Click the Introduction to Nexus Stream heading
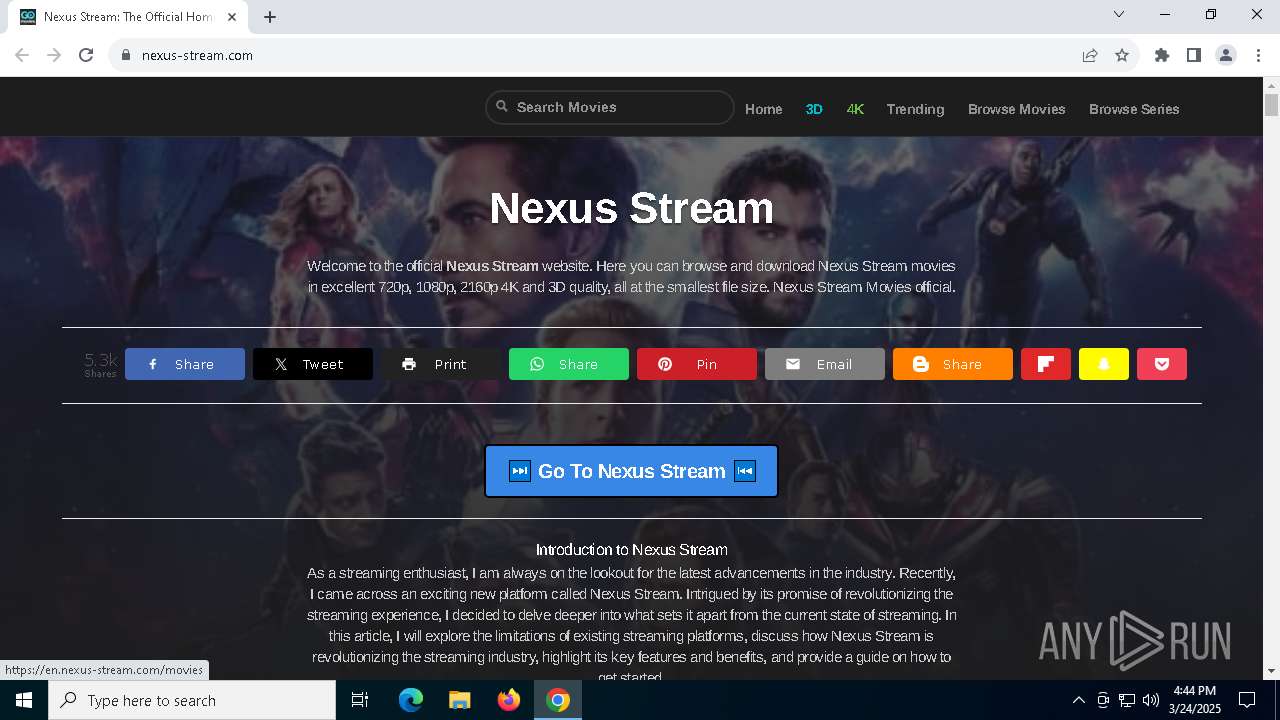Viewport: 1280px width, 720px height. (631, 549)
